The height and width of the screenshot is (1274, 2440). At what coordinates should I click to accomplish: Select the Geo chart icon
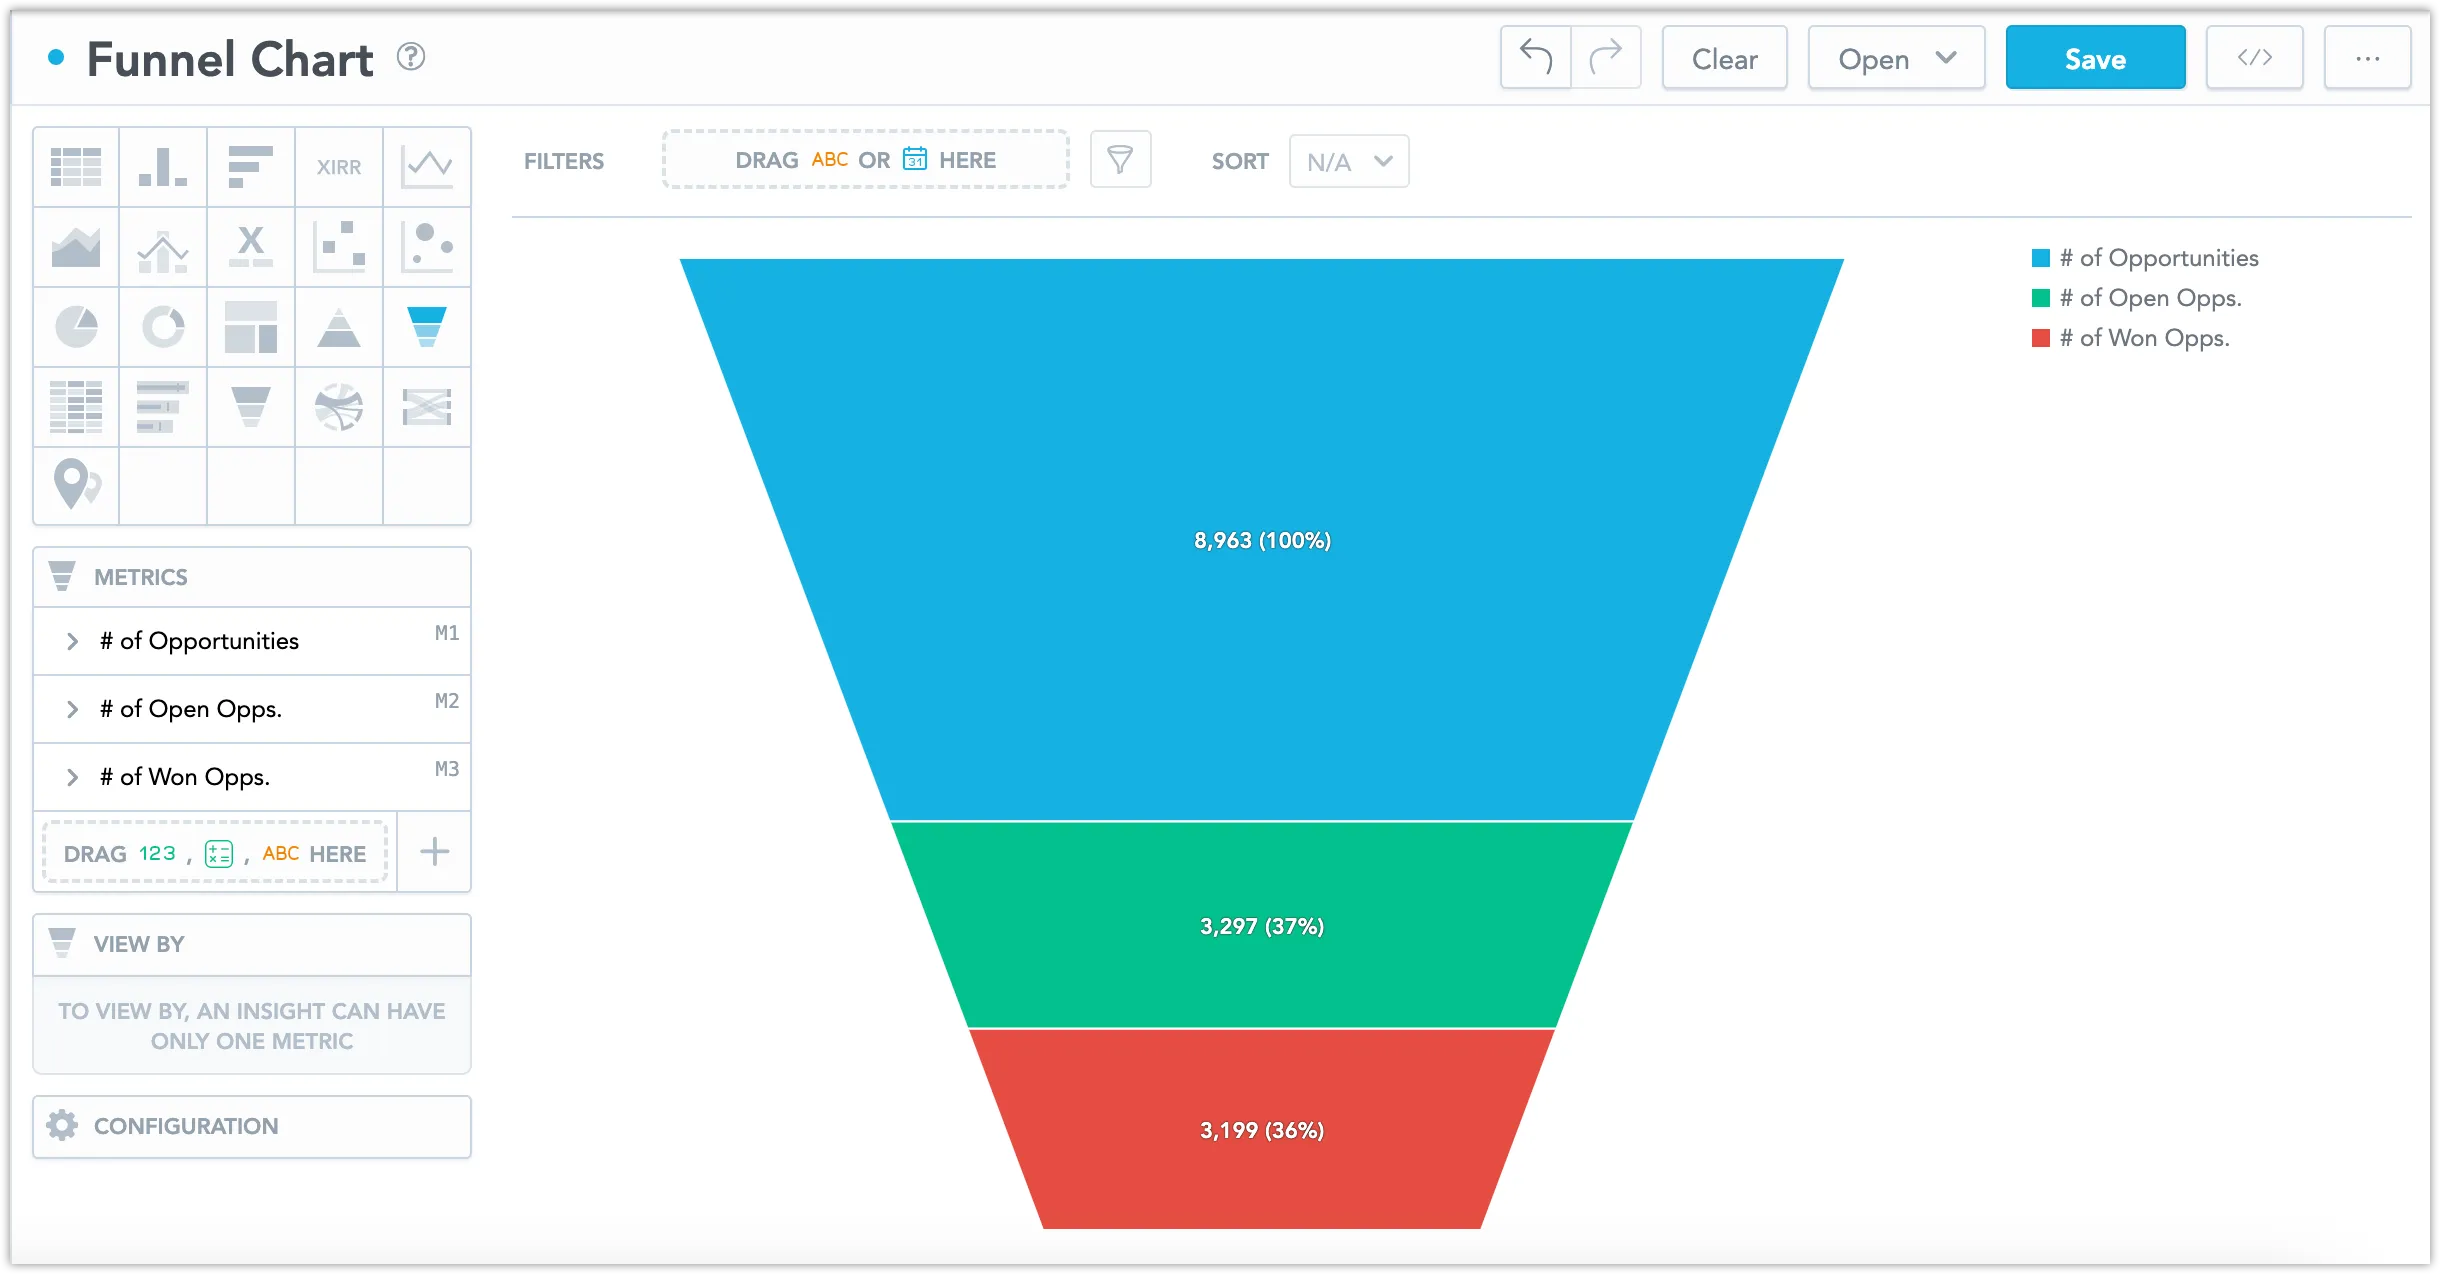75,486
